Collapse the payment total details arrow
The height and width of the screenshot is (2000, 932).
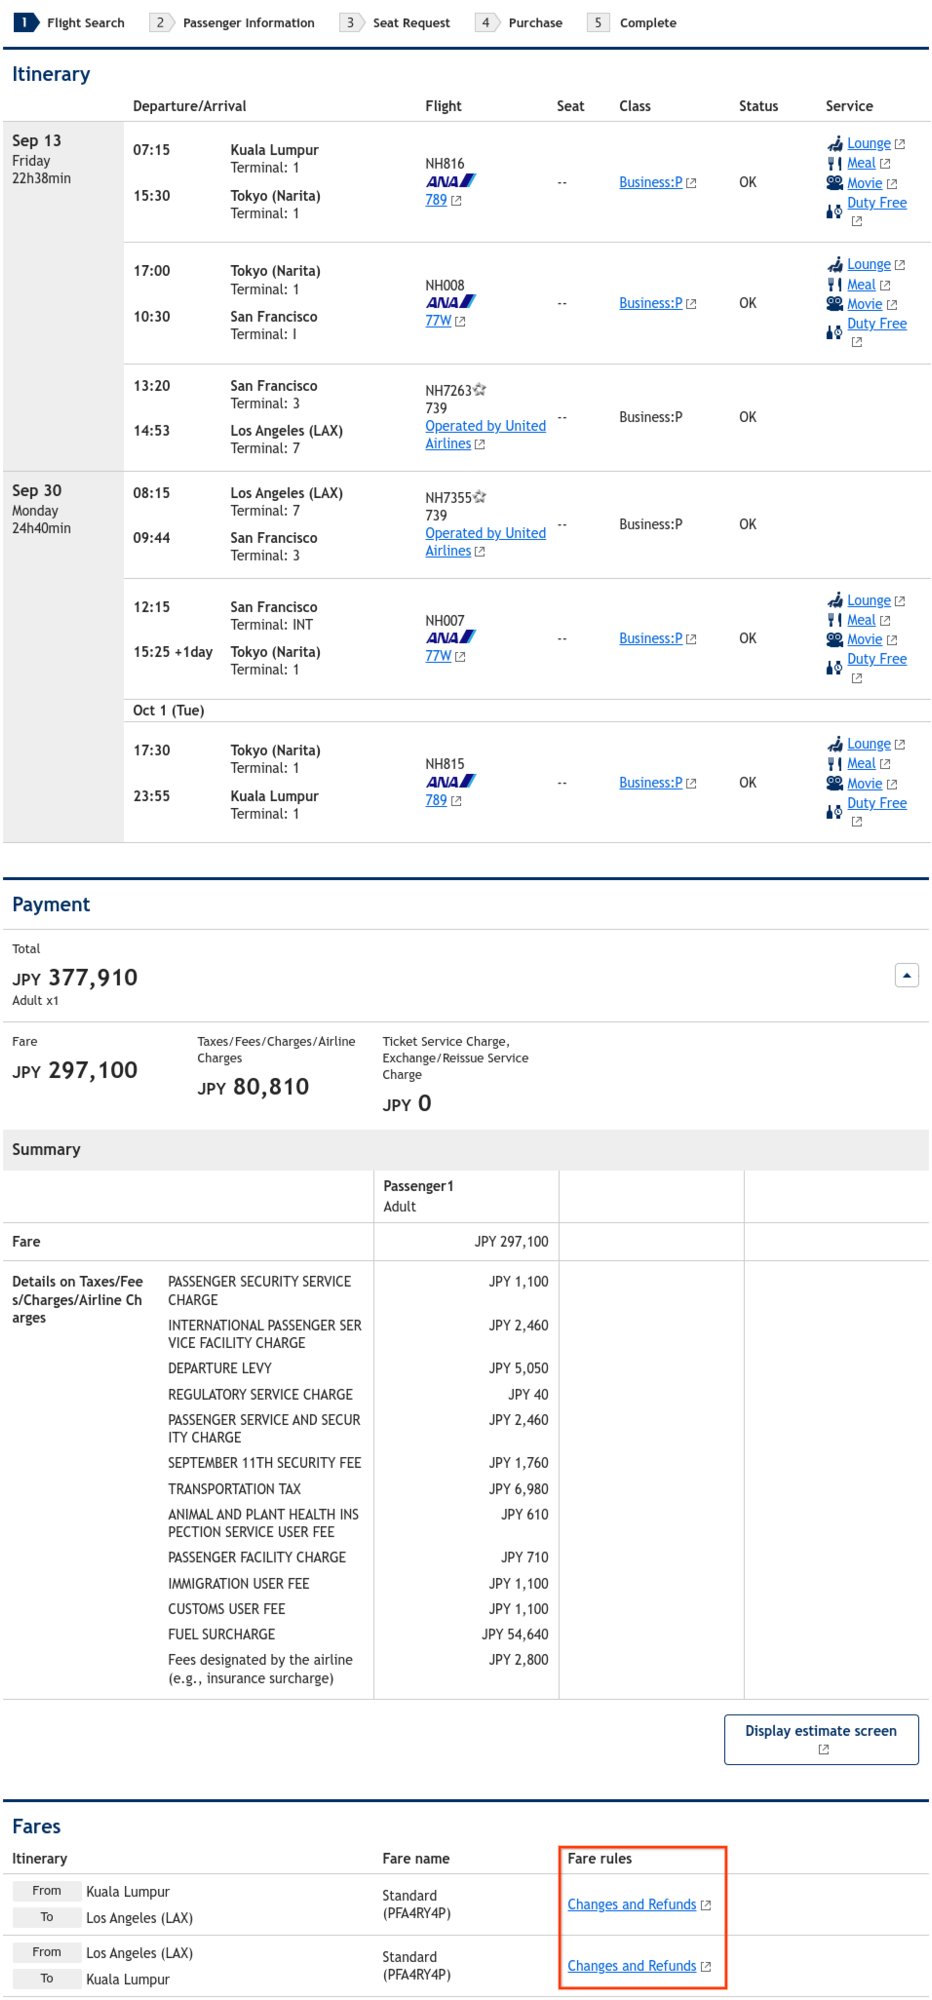(906, 975)
